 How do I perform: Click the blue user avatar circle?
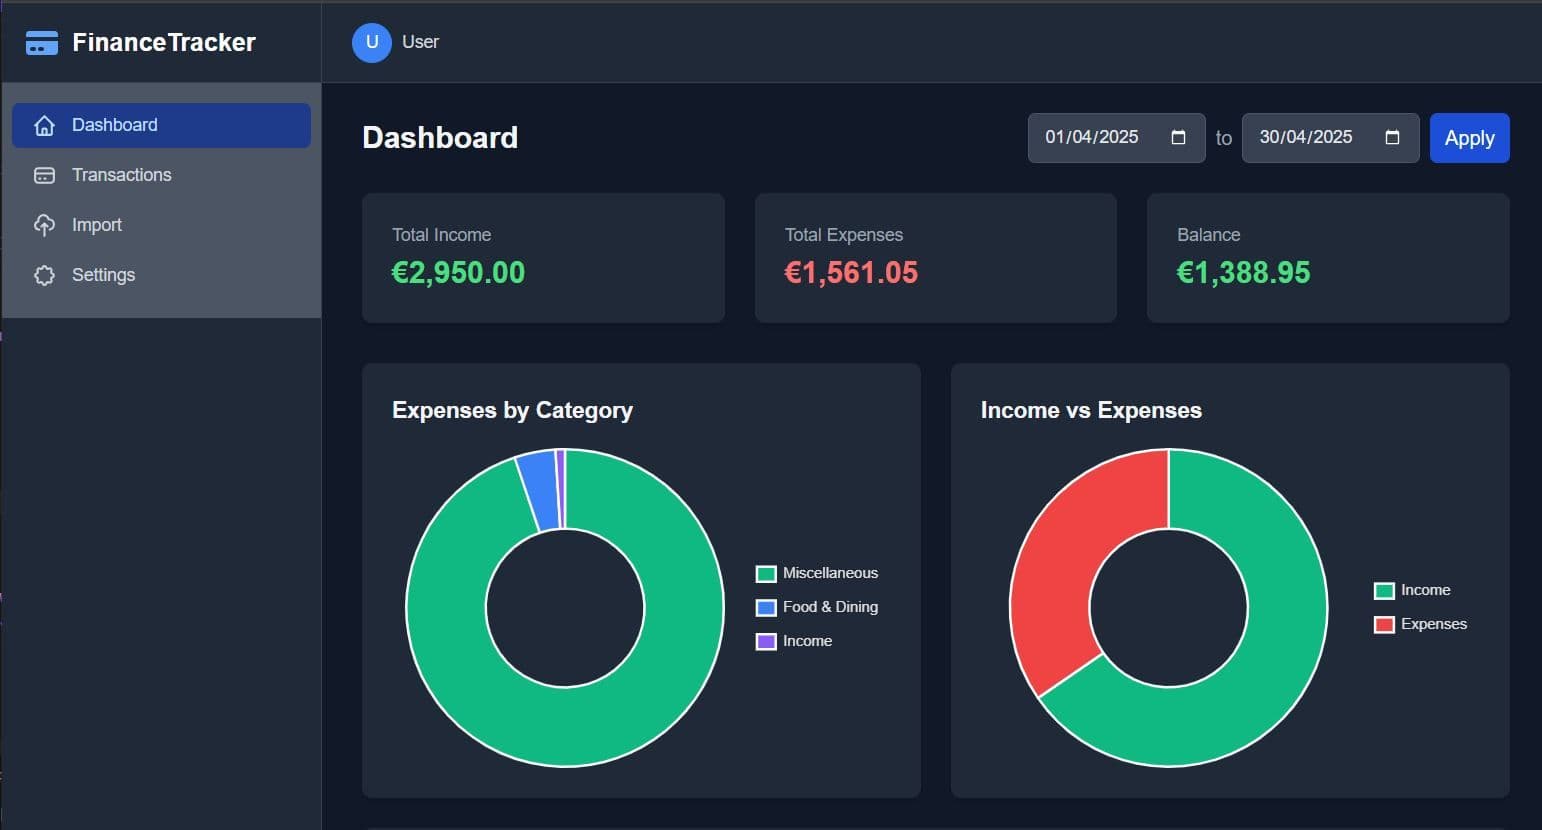coord(371,42)
